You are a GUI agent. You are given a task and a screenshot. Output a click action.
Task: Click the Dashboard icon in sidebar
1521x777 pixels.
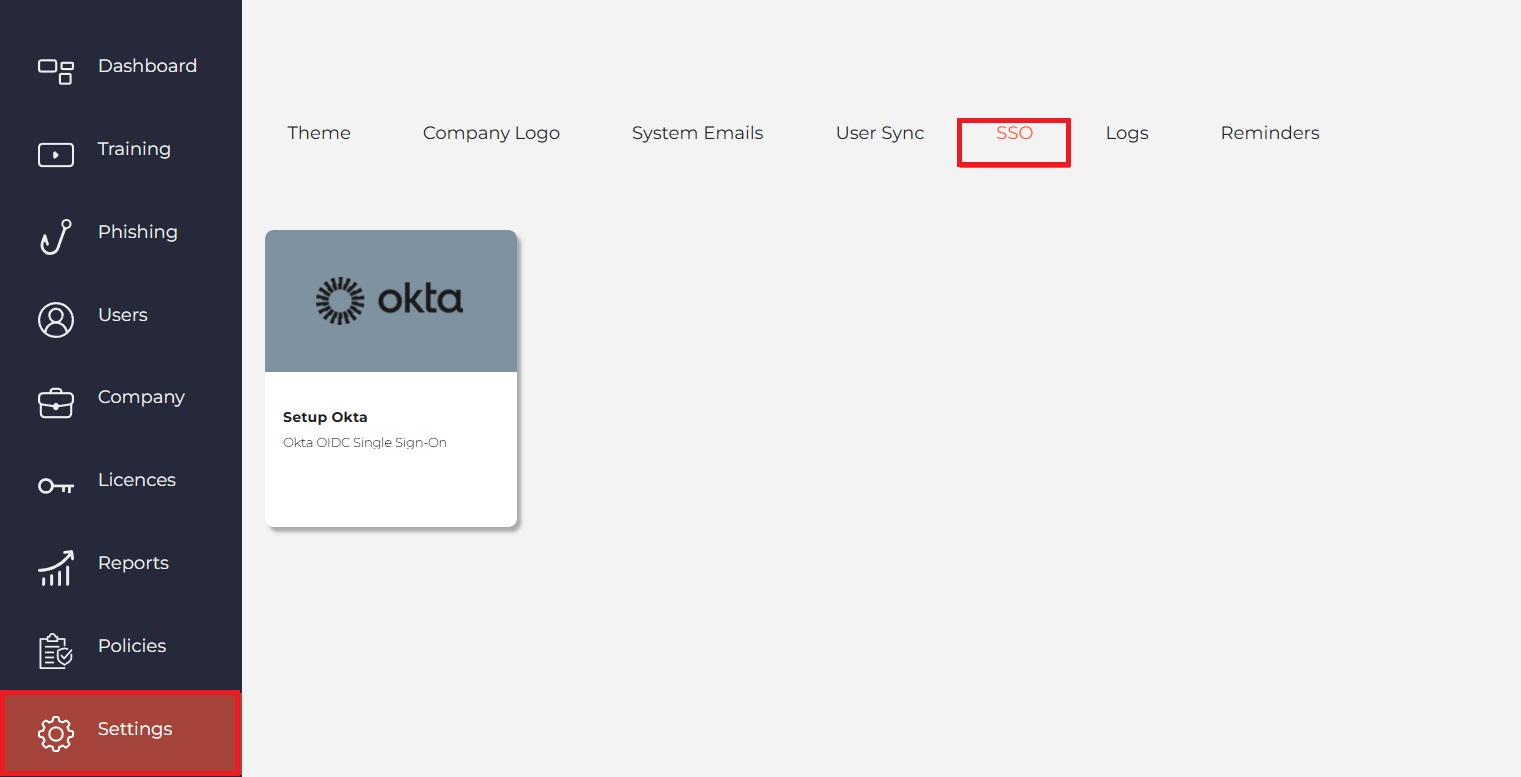56,71
